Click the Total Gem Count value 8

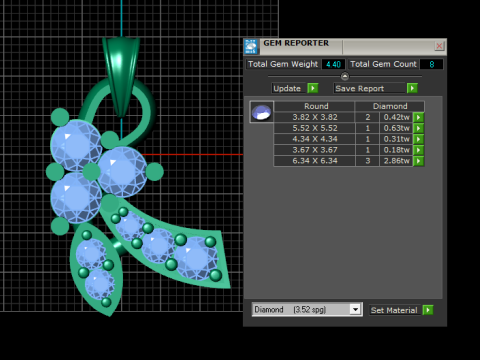click(432, 64)
